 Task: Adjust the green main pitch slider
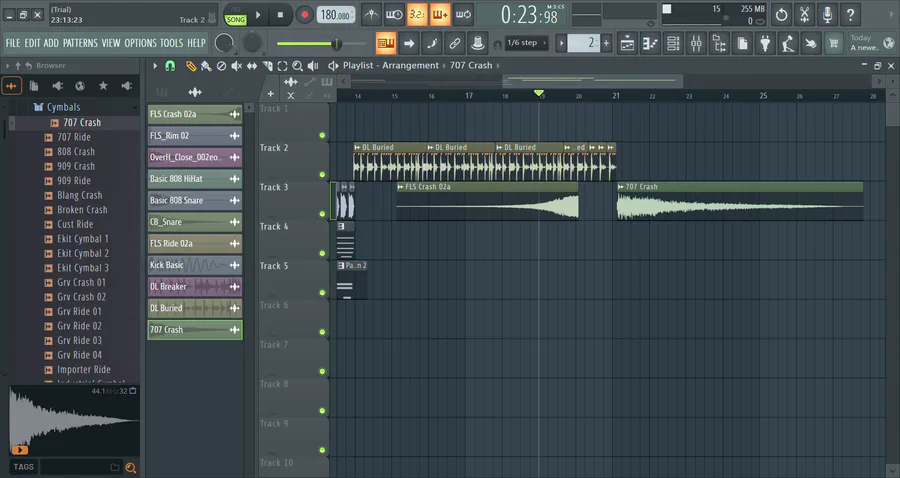[x=321, y=43]
